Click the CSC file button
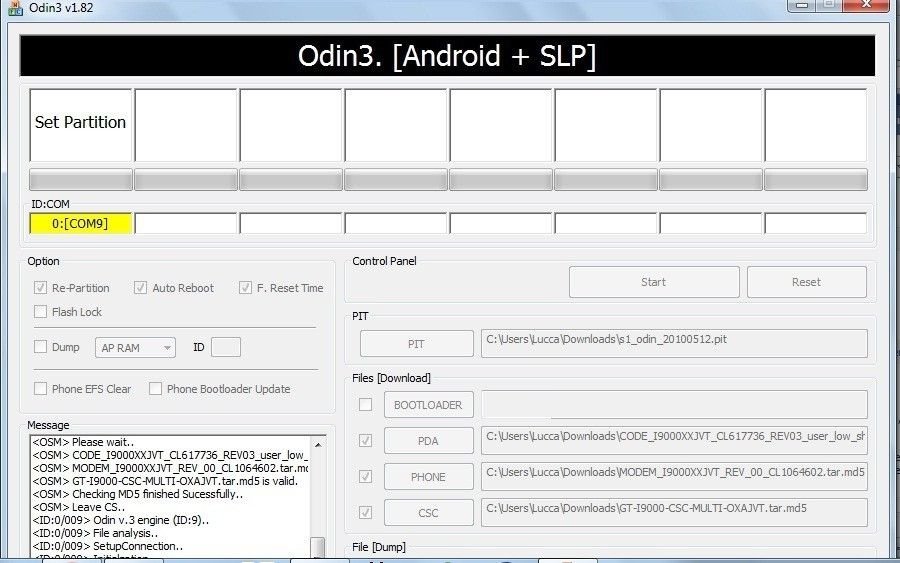The image size is (900, 563). 429,512
